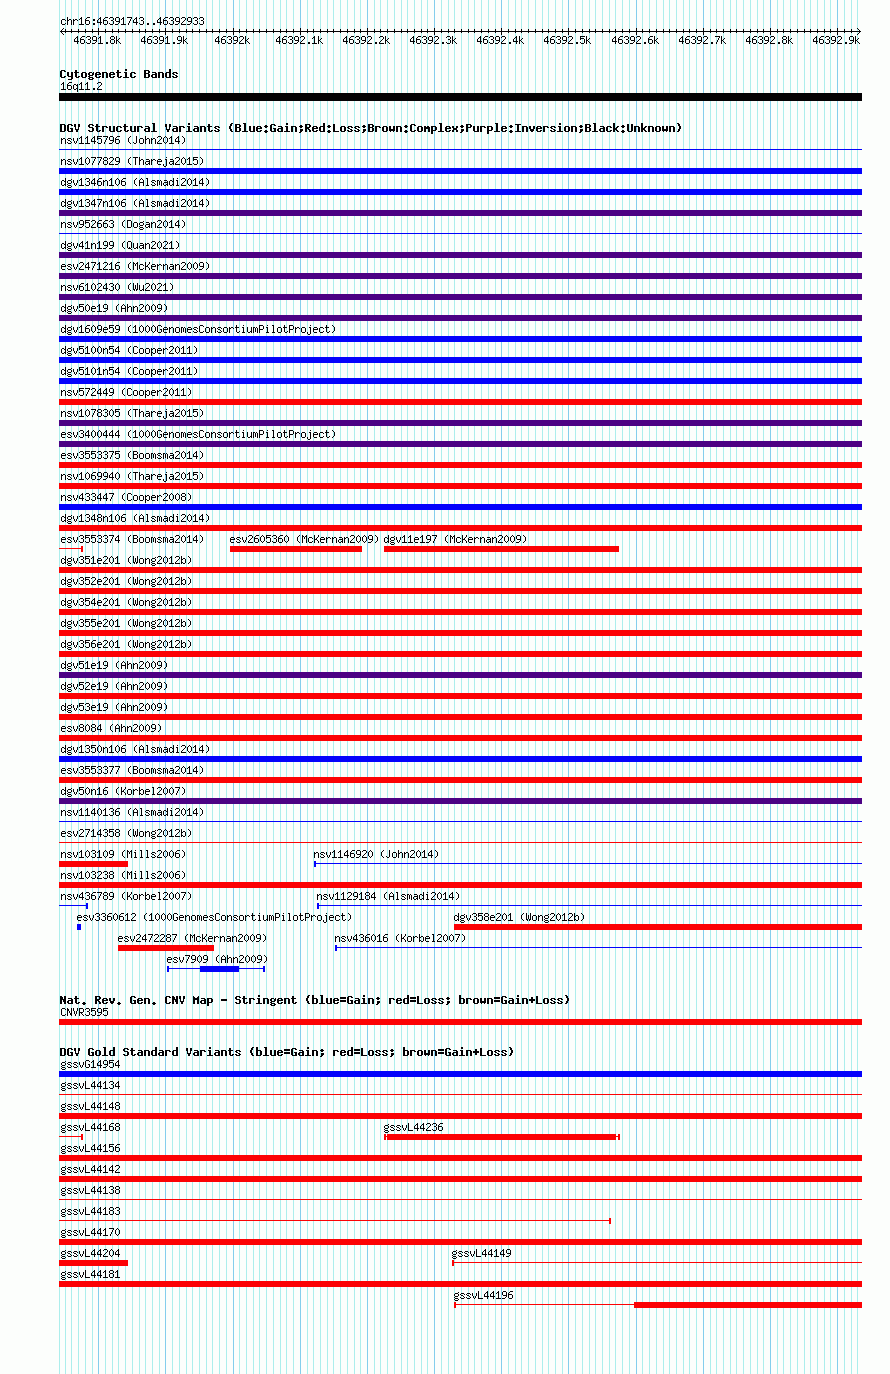Open dgv50e19 (Ahn2009) variant label
This screenshot has height=1374, width=890.
(x=114, y=308)
